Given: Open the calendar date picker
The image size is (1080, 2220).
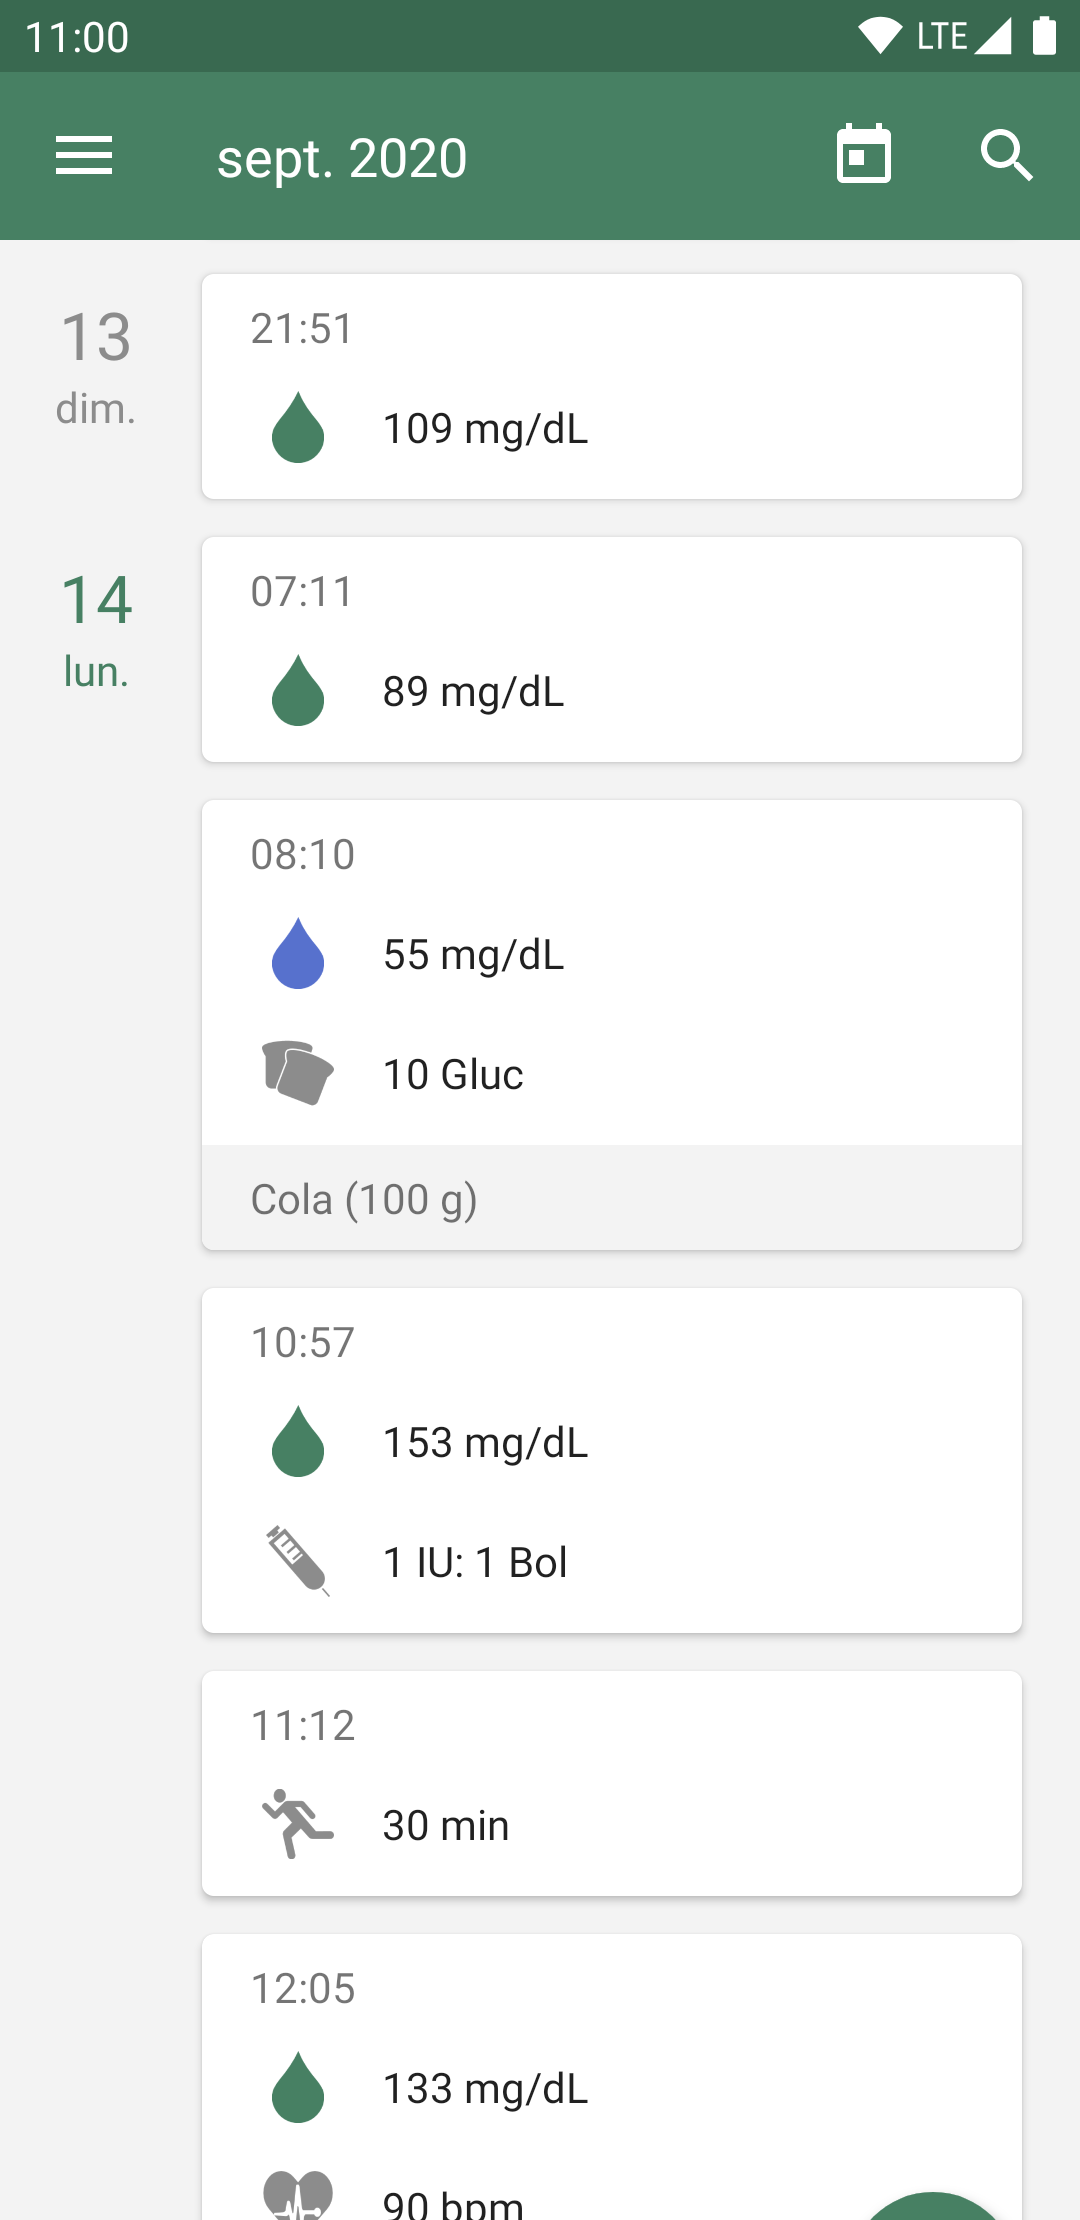Looking at the screenshot, I should pyautogui.click(x=864, y=155).
